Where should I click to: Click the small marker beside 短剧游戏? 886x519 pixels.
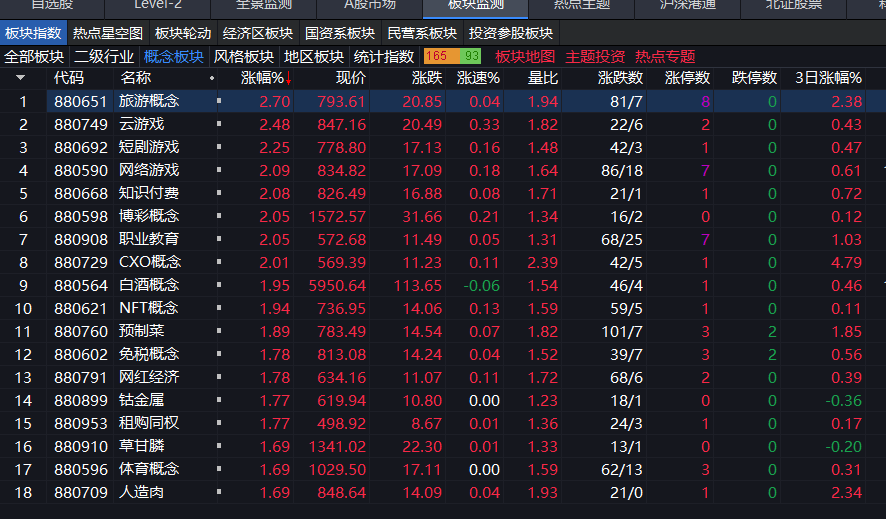(219, 147)
